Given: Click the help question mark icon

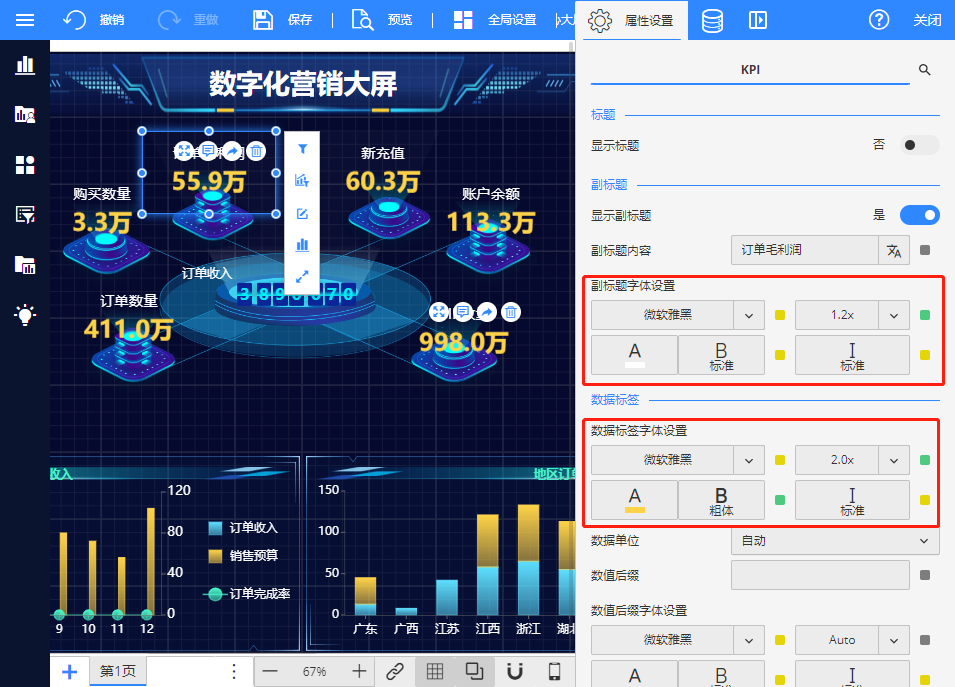Looking at the screenshot, I should pos(879,20).
